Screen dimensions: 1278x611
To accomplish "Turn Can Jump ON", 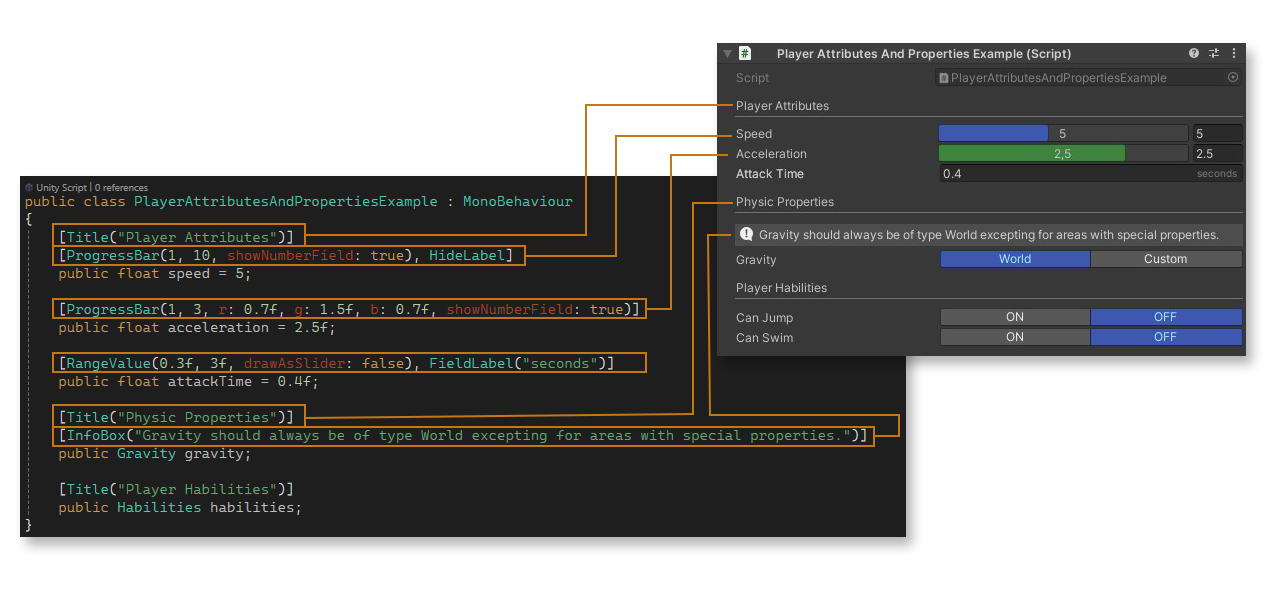I will [1014, 317].
